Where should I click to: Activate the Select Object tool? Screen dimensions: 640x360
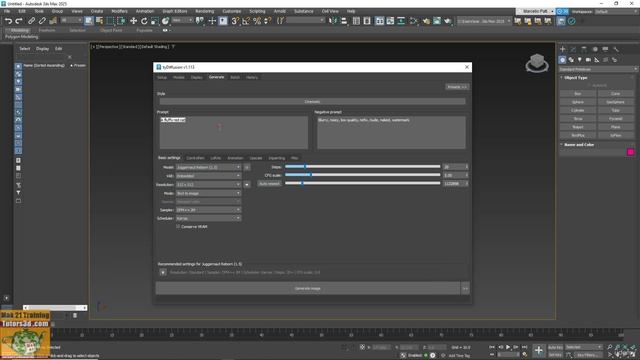tap(89, 21)
